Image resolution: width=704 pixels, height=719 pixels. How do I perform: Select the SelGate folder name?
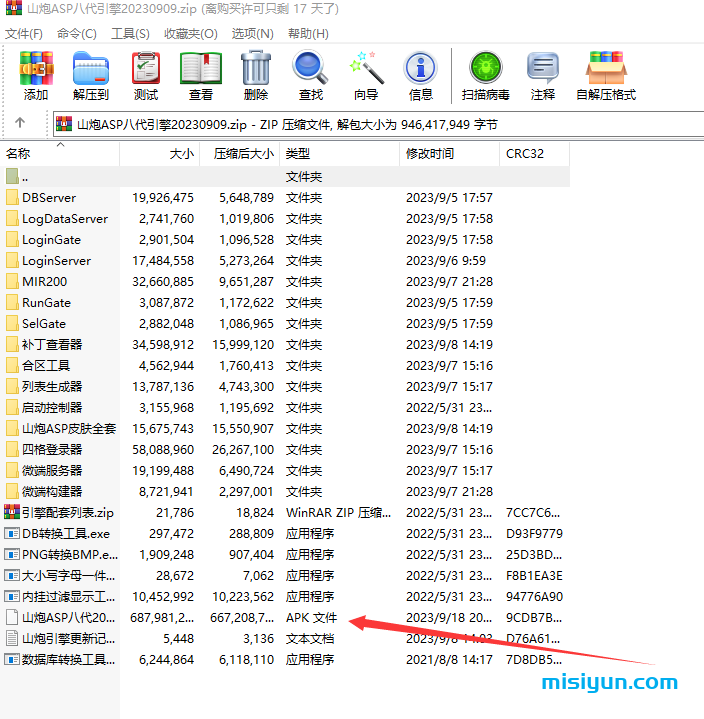click(44, 324)
